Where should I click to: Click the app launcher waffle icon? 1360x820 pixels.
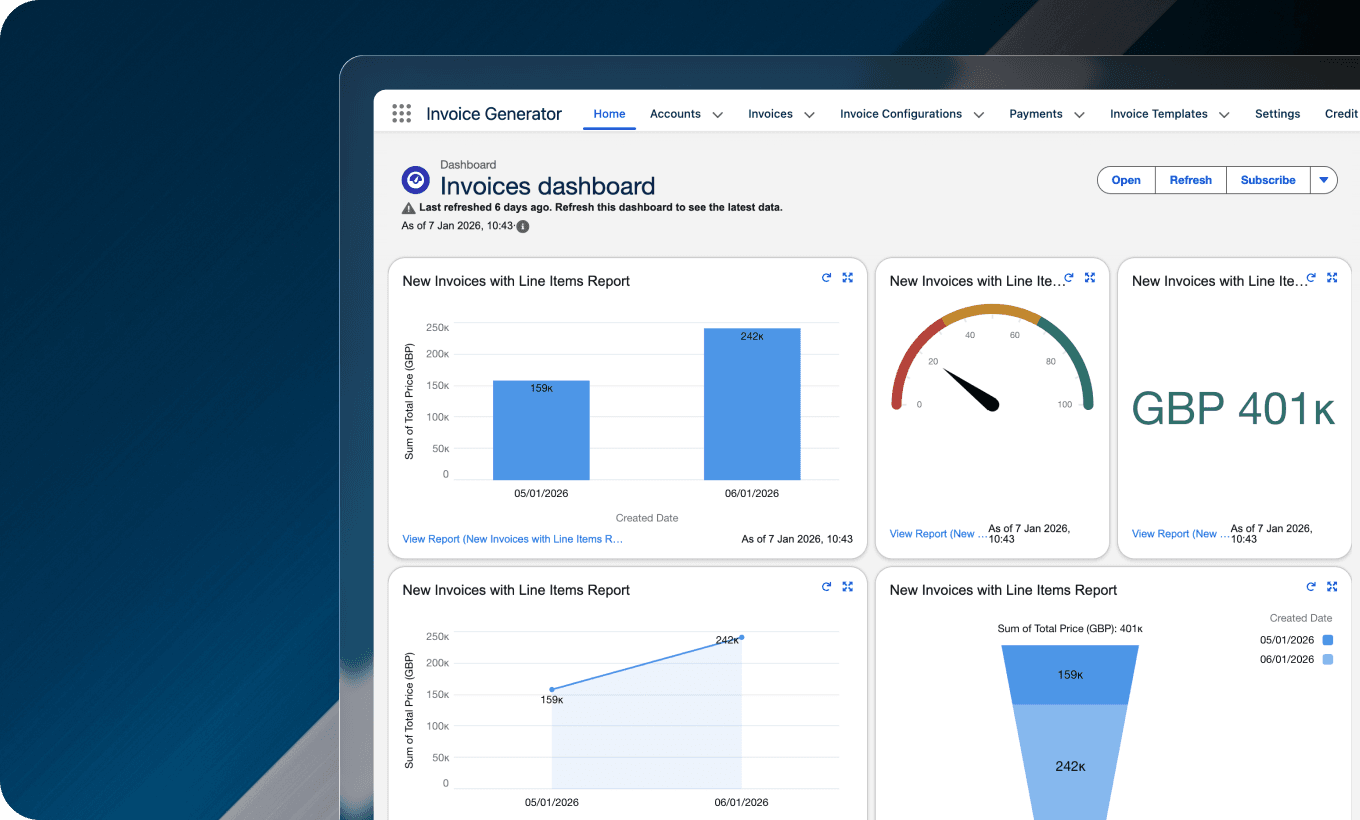pos(401,113)
